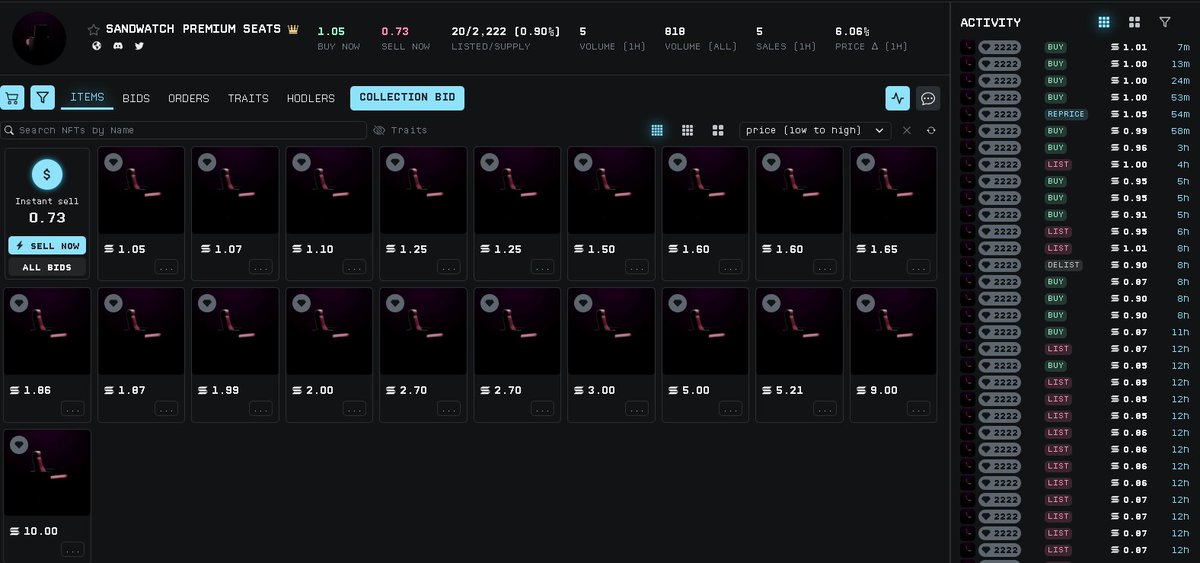The image size is (1200, 563).
Task: Select the smallest grid view for items
Action: 657,130
